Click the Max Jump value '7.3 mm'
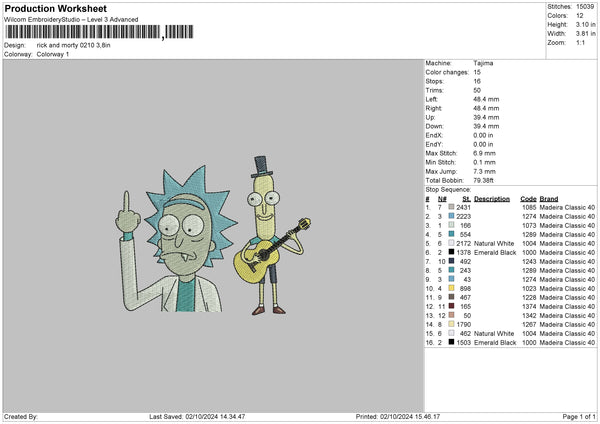Image resolution: width=600 pixels, height=424 pixels. pyautogui.click(x=484, y=171)
